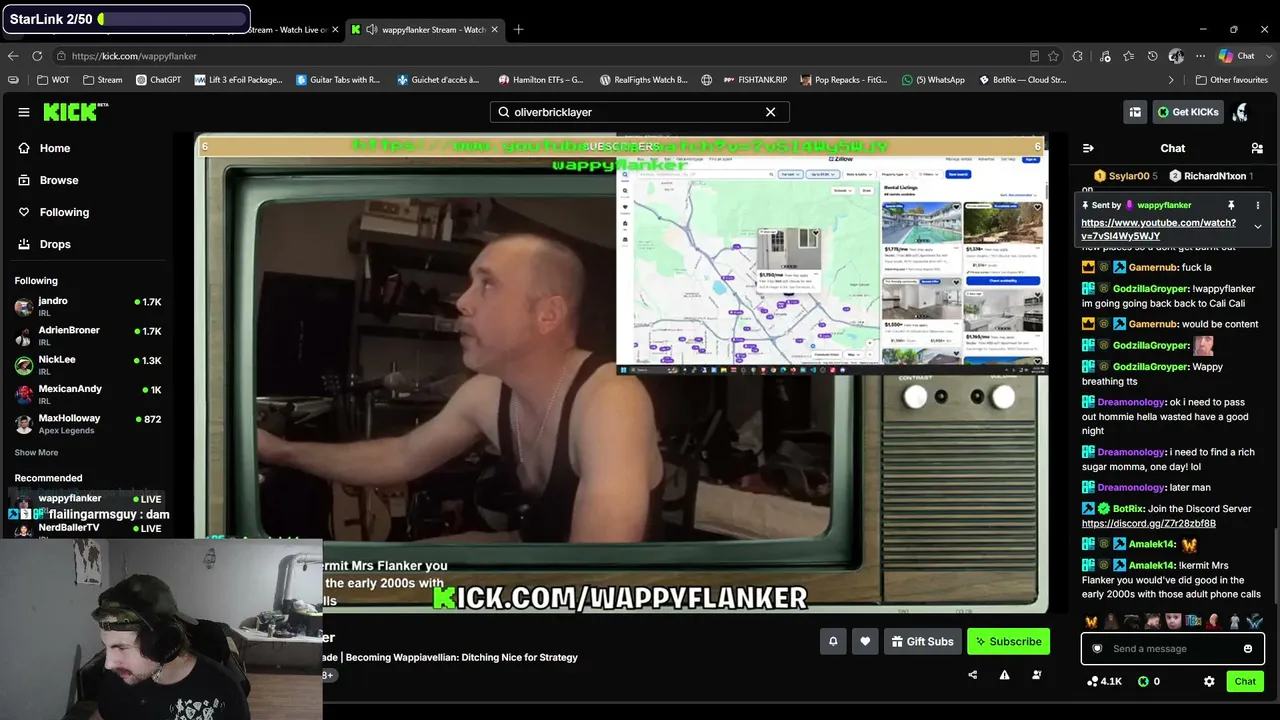Open the moderators icon below Subscribe
This screenshot has width=1280, height=720.
pos(1036,675)
